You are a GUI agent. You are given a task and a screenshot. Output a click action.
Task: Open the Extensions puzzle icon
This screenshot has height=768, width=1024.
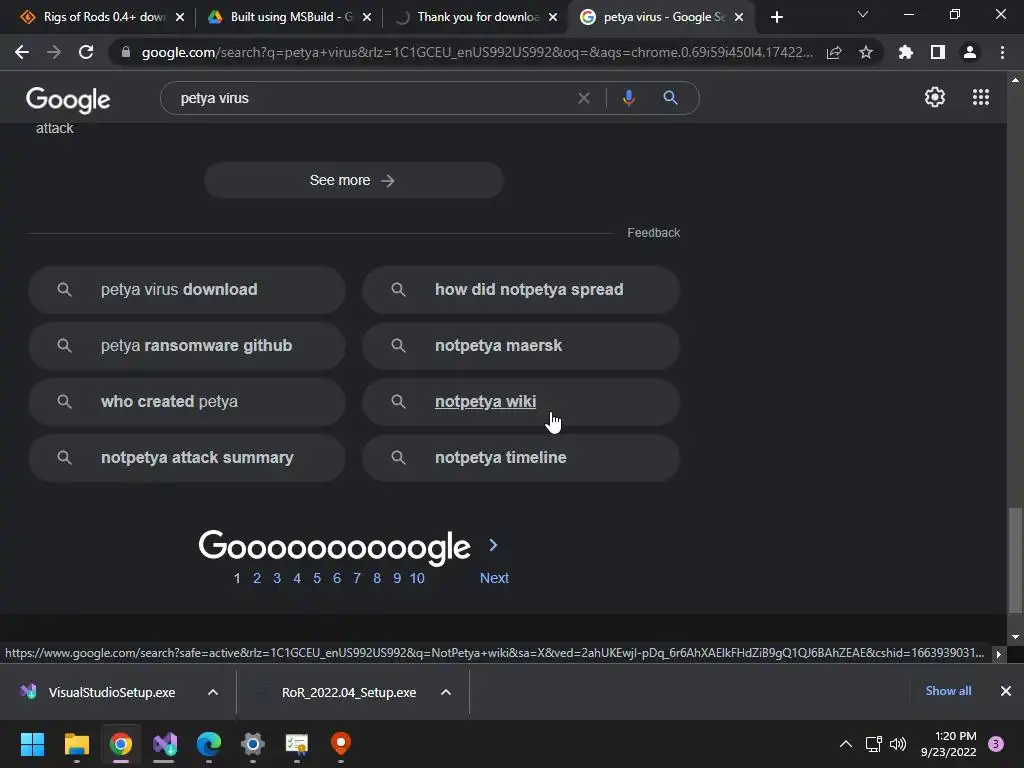click(906, 52)
